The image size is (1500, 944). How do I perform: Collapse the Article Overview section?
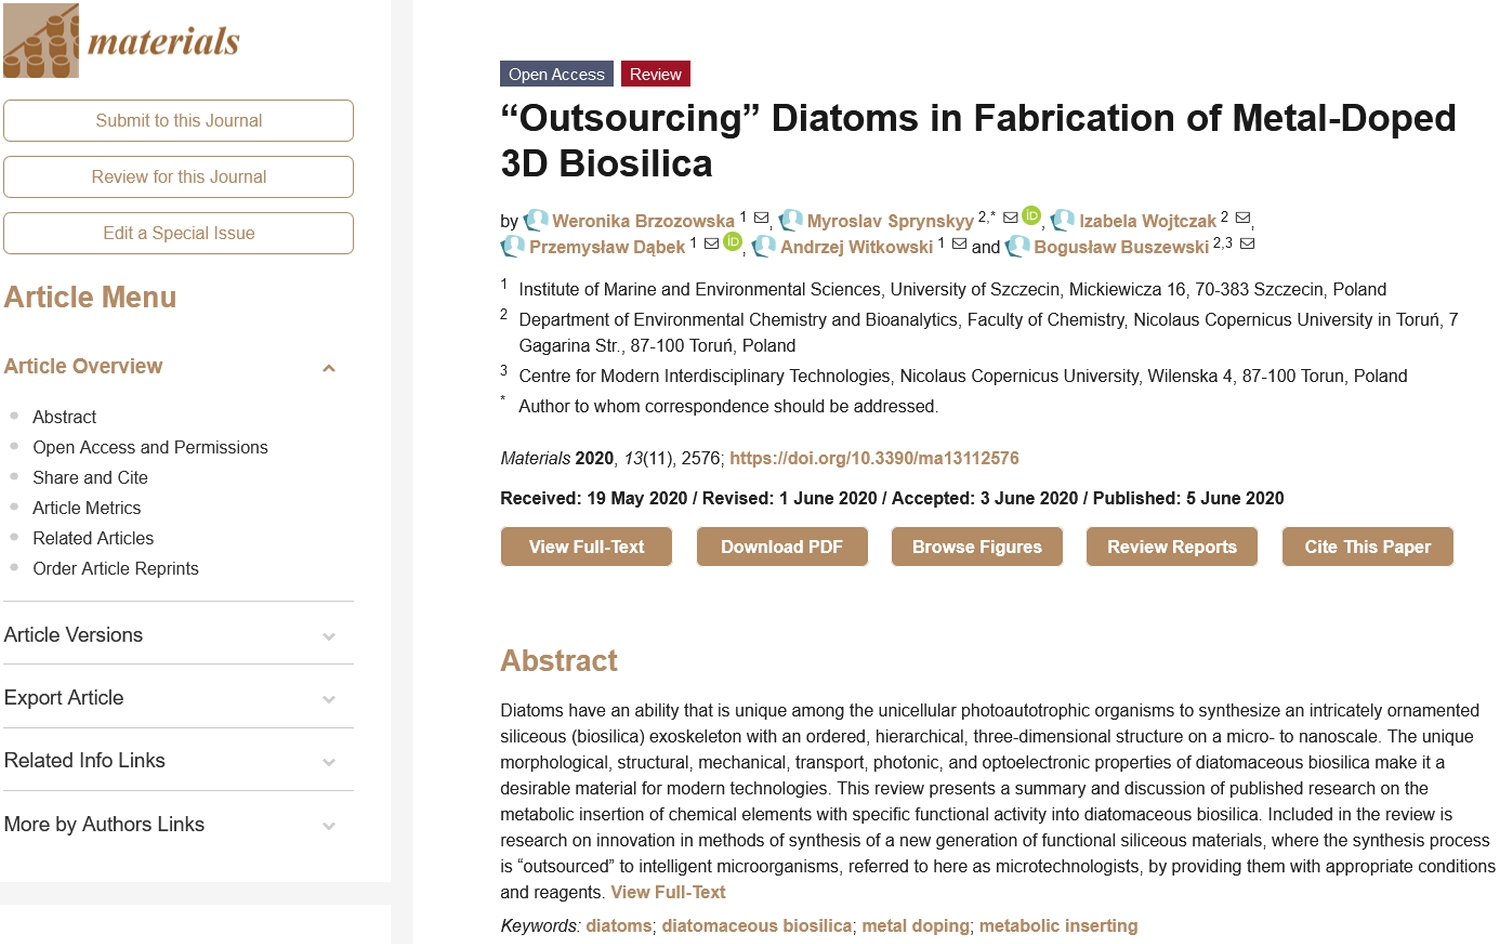click(329, 368)
